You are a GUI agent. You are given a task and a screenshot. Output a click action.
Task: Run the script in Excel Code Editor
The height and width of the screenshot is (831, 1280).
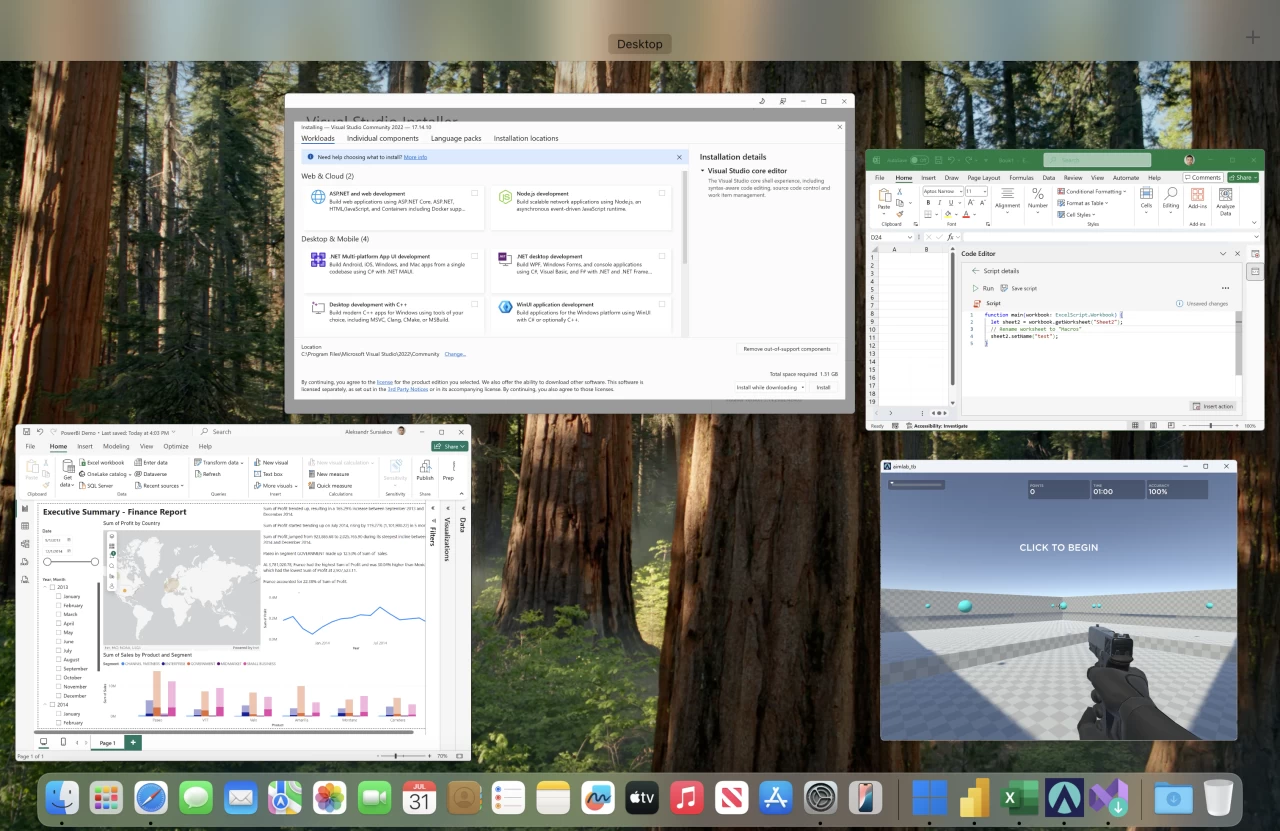point(986,288)
